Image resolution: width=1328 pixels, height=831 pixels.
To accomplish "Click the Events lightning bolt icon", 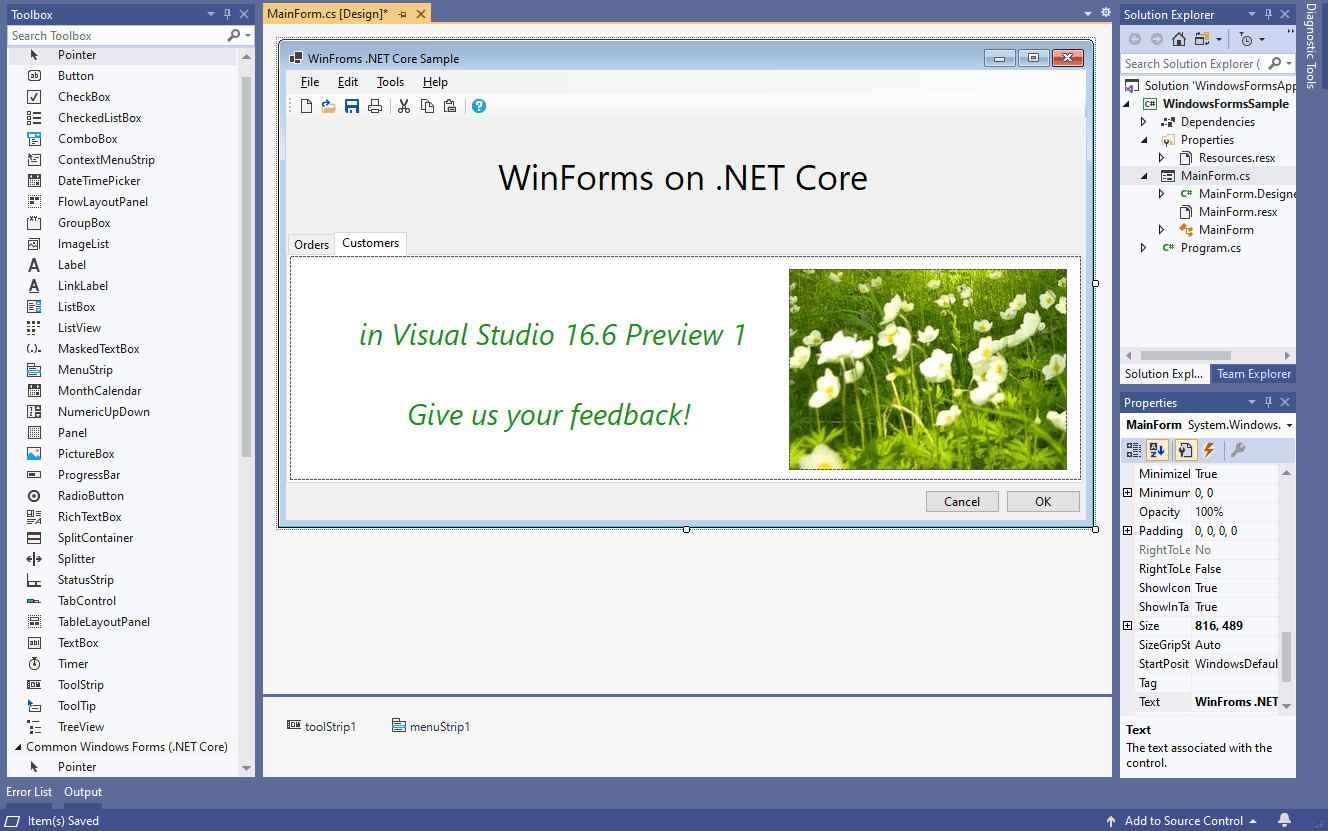I will [1208, 451].
